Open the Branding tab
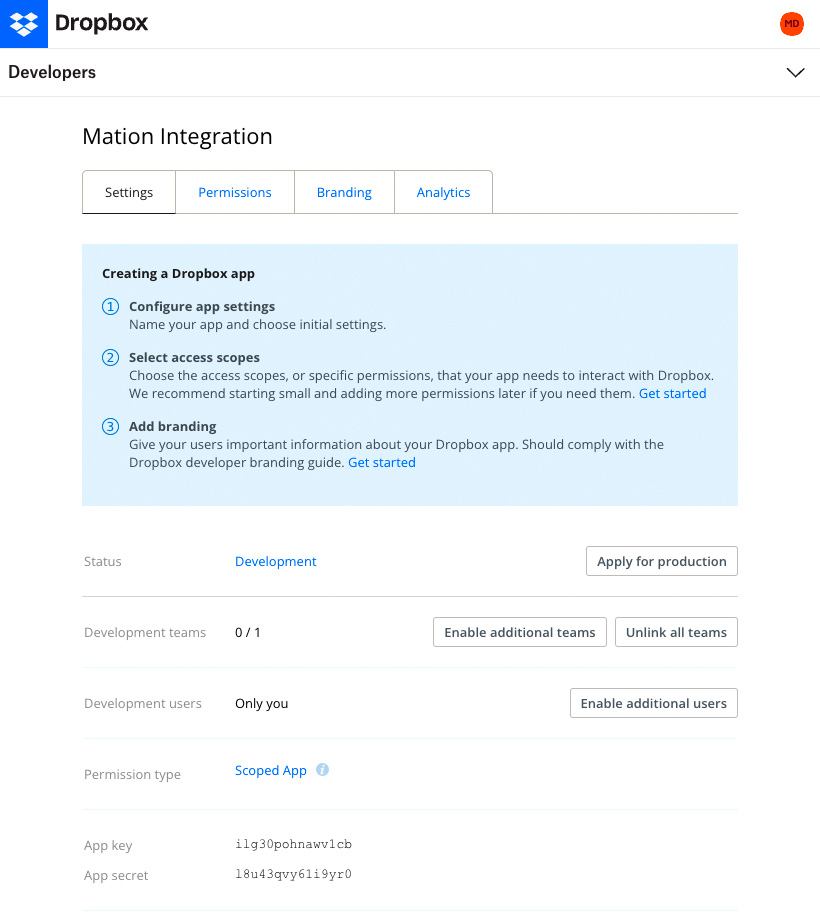The height and width of the screenshot is (920, 820). 344,192
